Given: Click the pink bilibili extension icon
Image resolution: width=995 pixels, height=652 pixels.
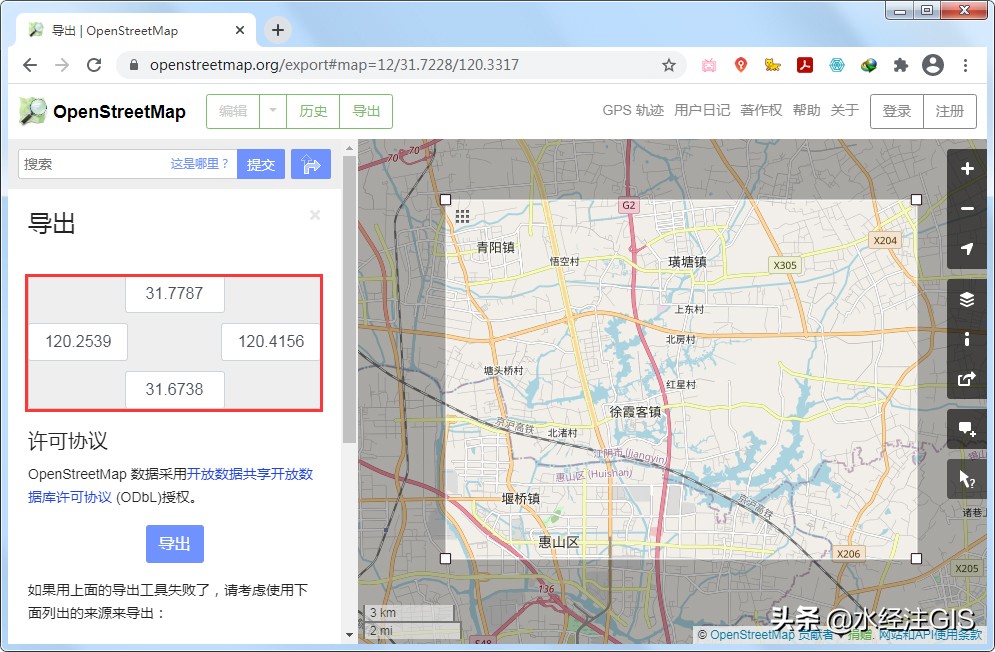Looking at the screenshot, I should pos(709,65).
